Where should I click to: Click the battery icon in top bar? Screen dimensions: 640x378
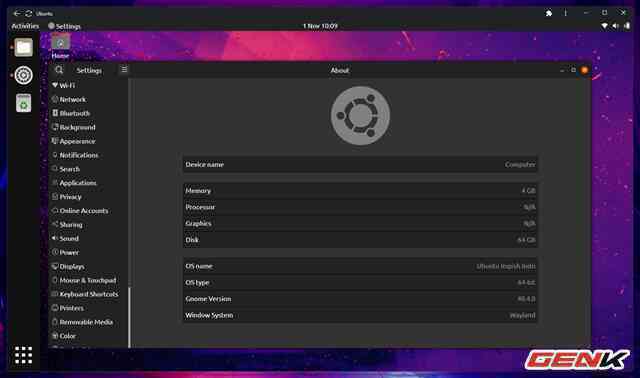click(627, 26)
